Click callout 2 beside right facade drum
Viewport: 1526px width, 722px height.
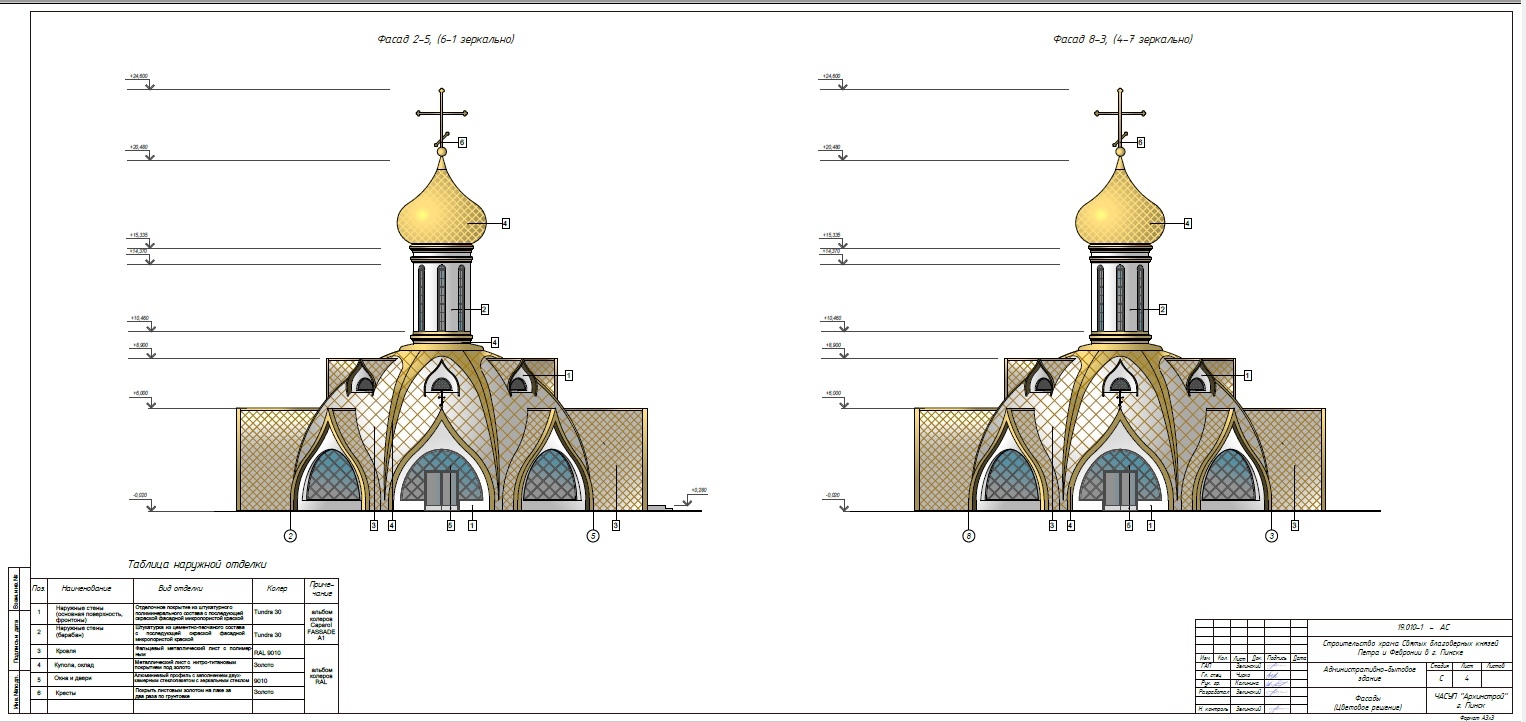pos(1162,310)
